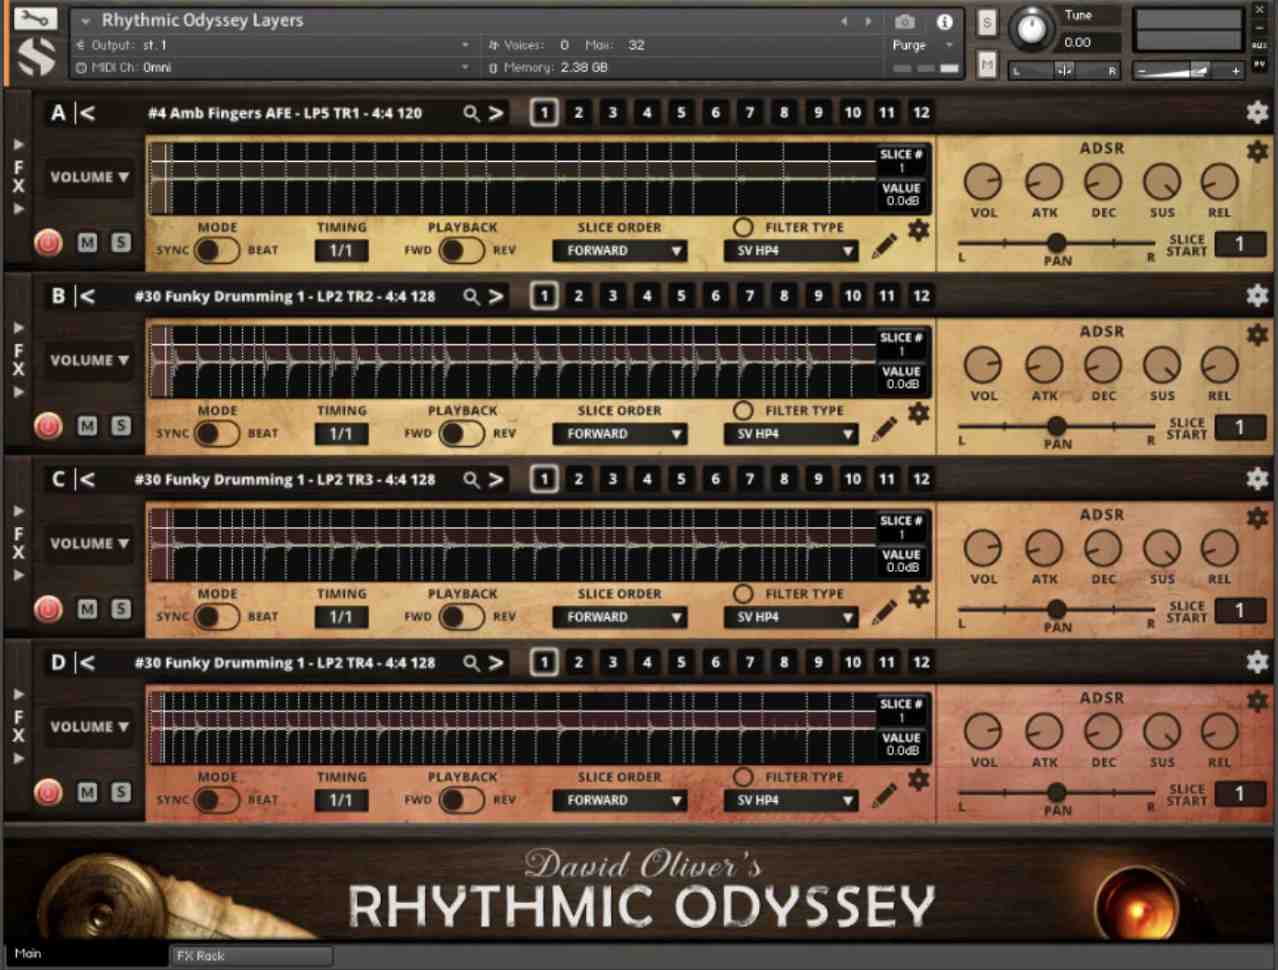Power off layer D with its red button

[x=47, y=792]
